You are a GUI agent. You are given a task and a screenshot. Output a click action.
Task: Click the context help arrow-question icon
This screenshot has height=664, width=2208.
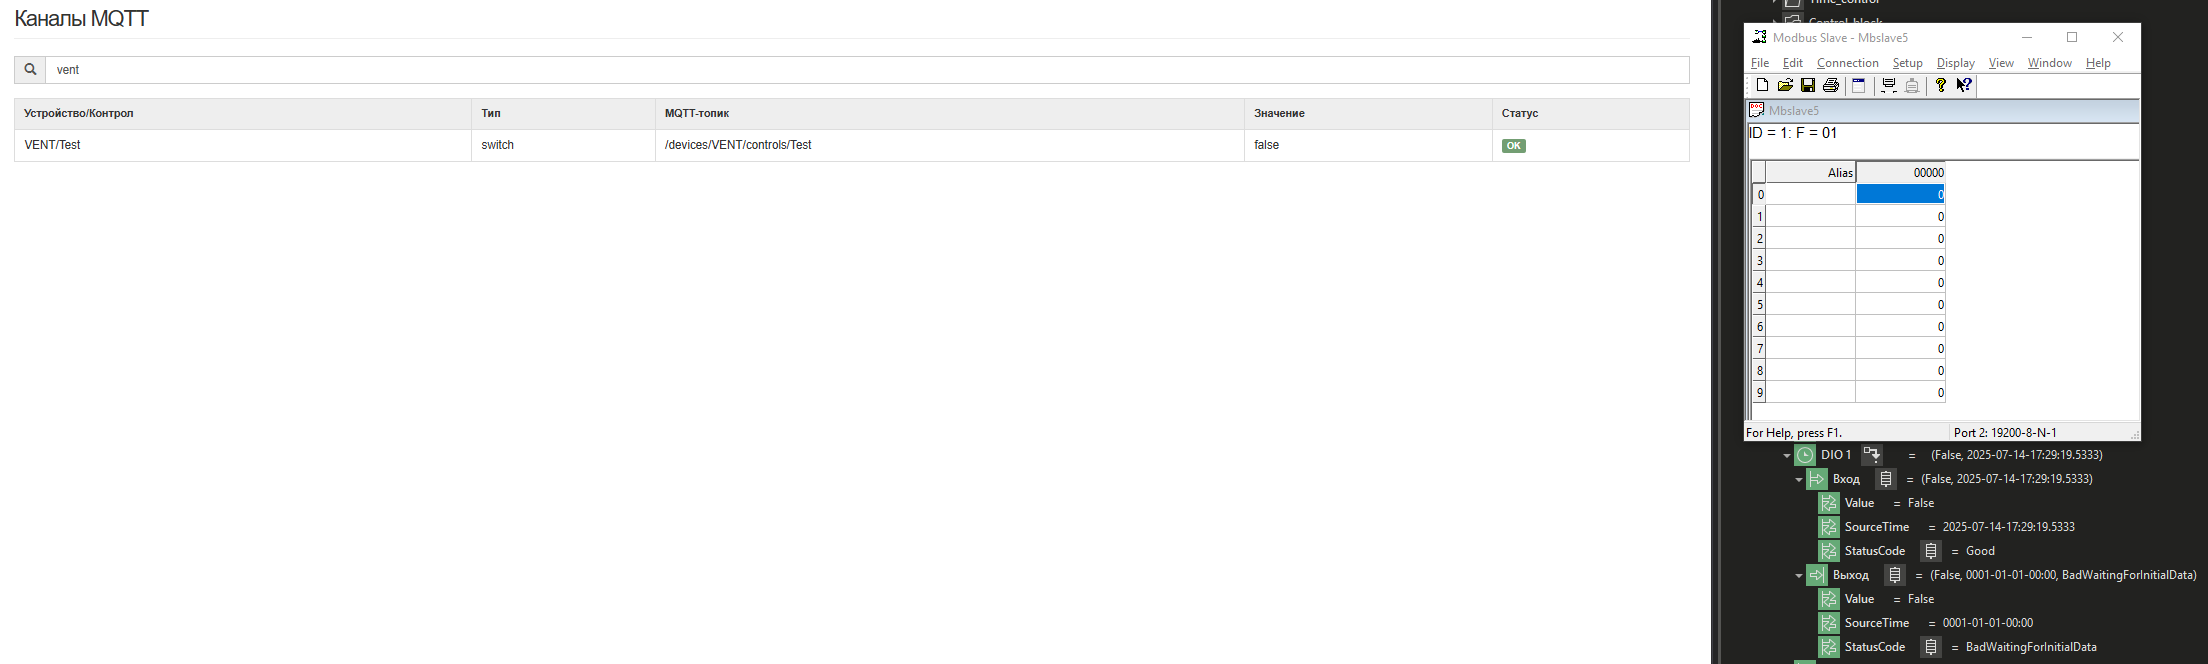(1964, 85)
